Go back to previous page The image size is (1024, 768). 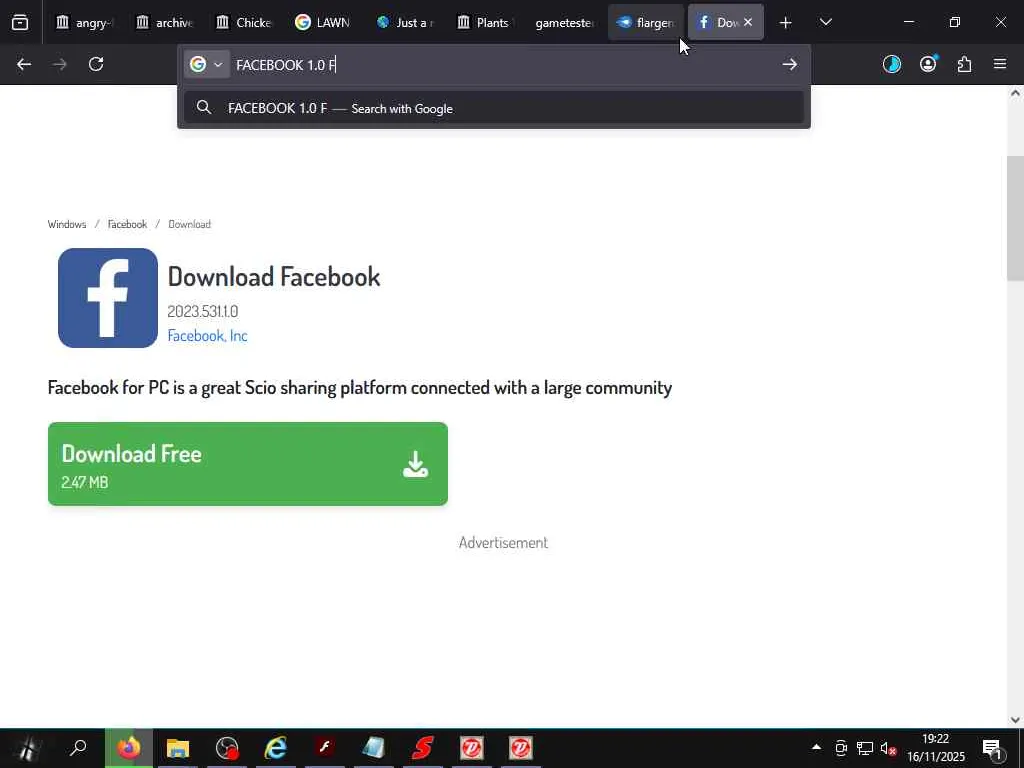[24, 64]
